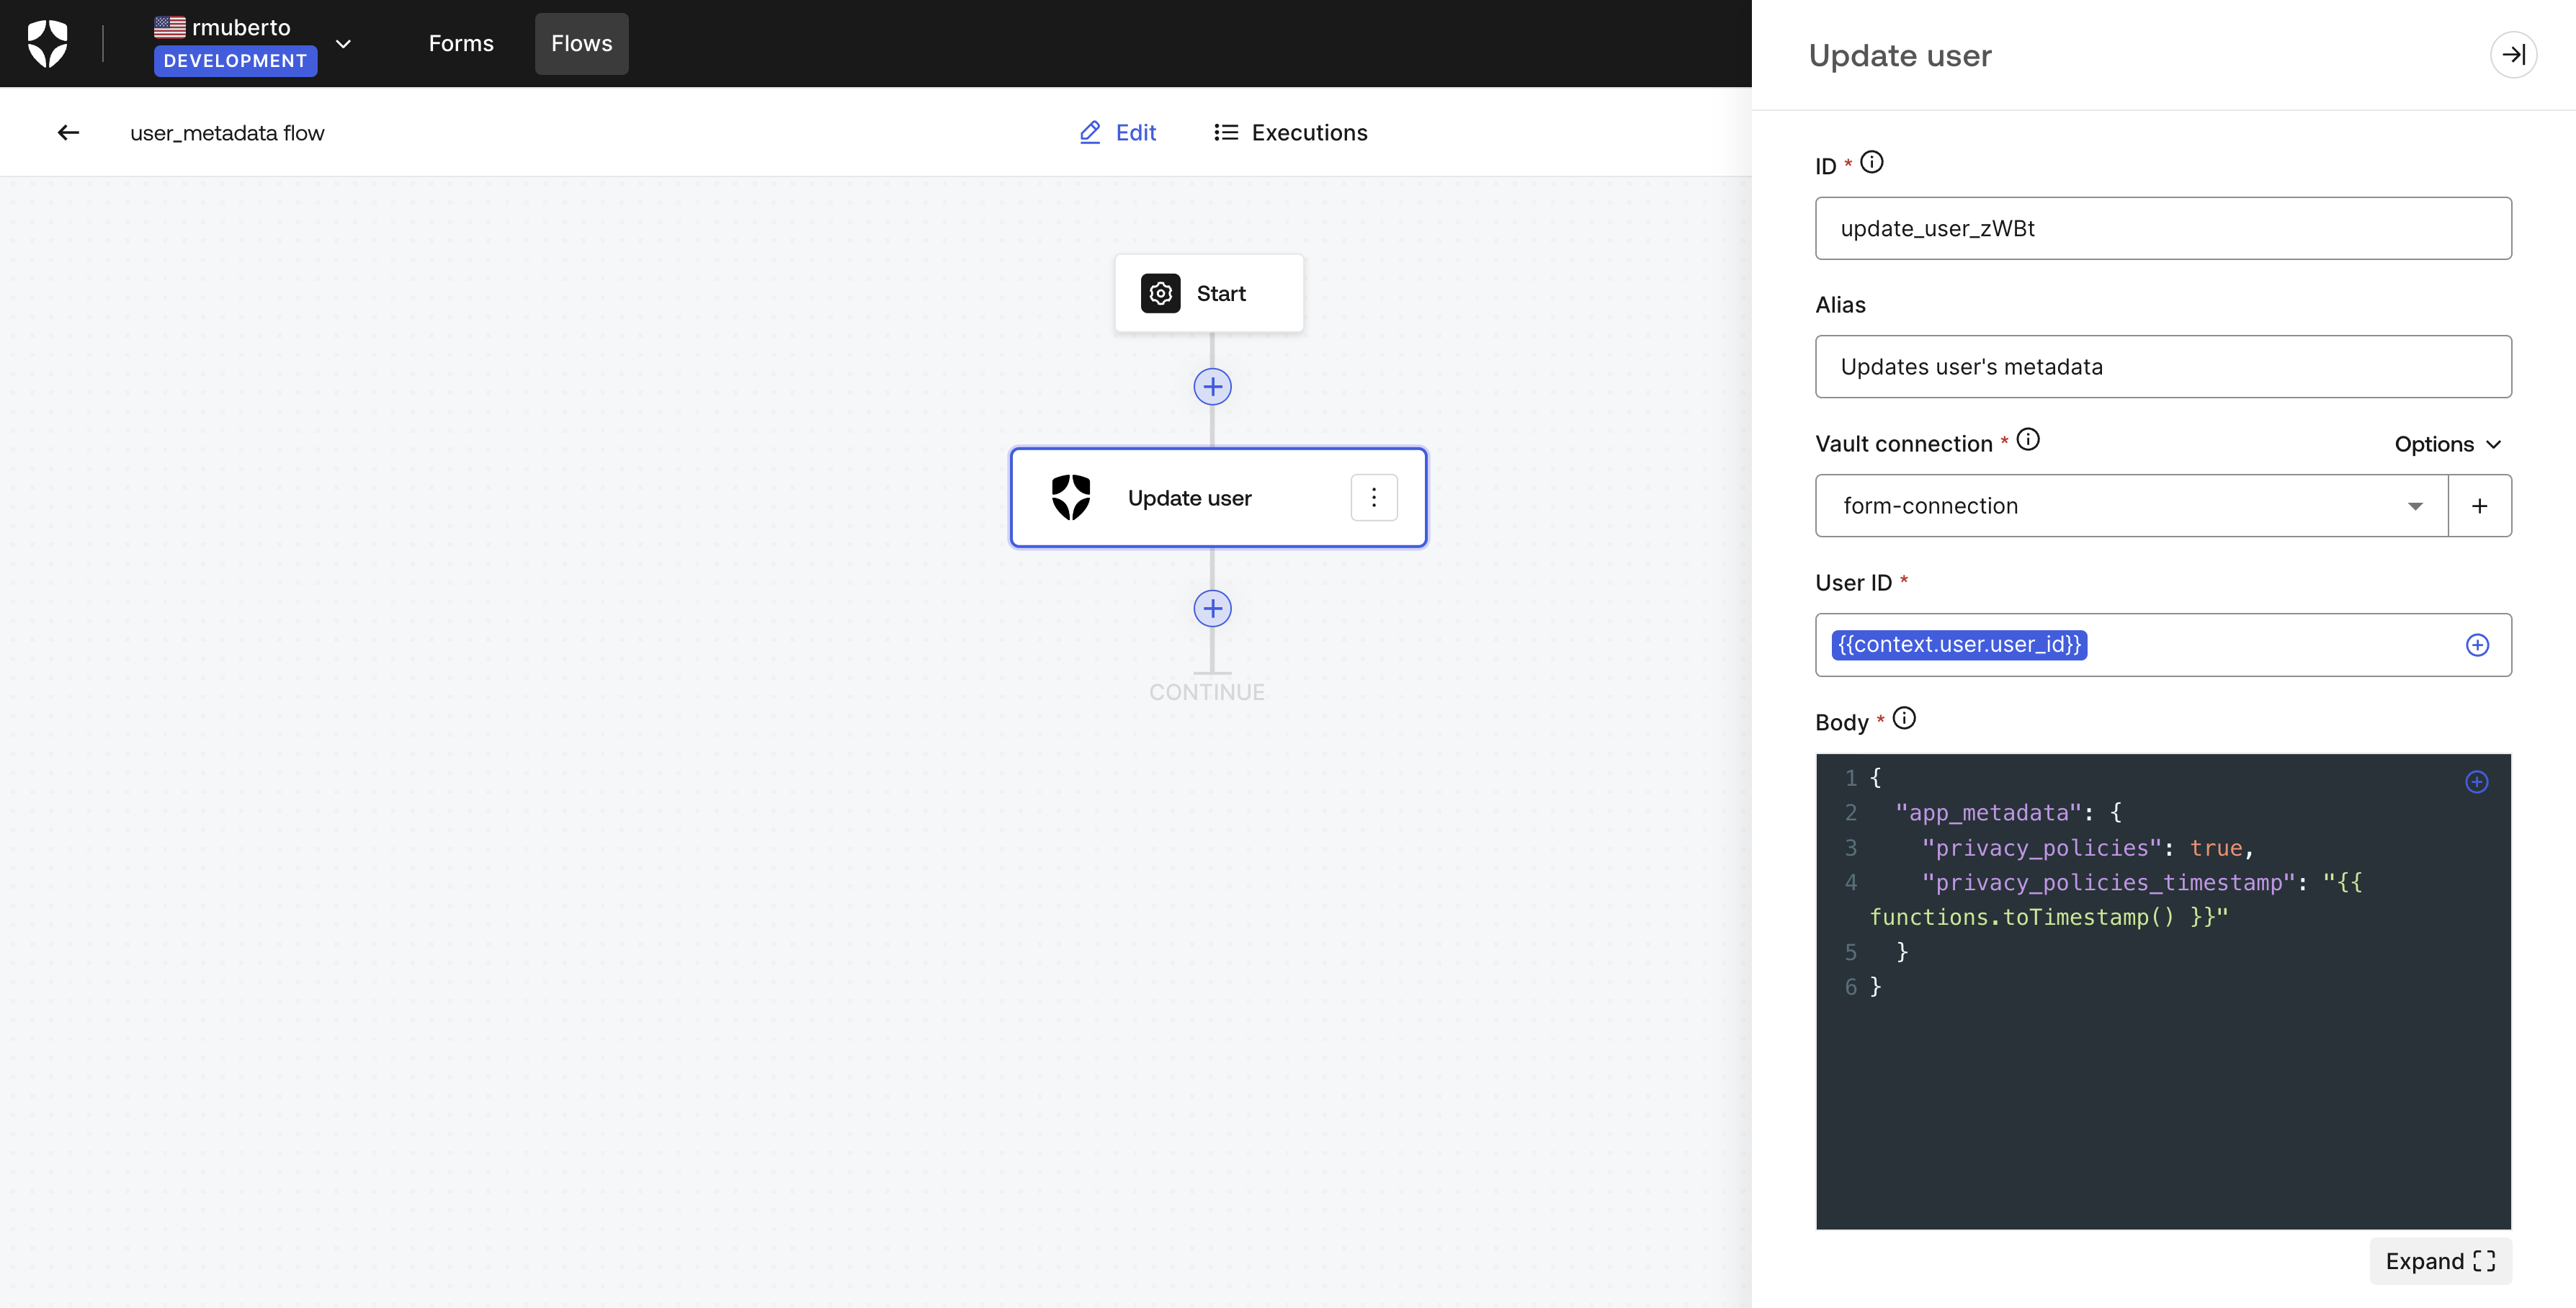Click the Auth0 shield logo in top bar
Image resolution: width=2576 pixels, height=1308 pixels.
[x=47, y=44]
